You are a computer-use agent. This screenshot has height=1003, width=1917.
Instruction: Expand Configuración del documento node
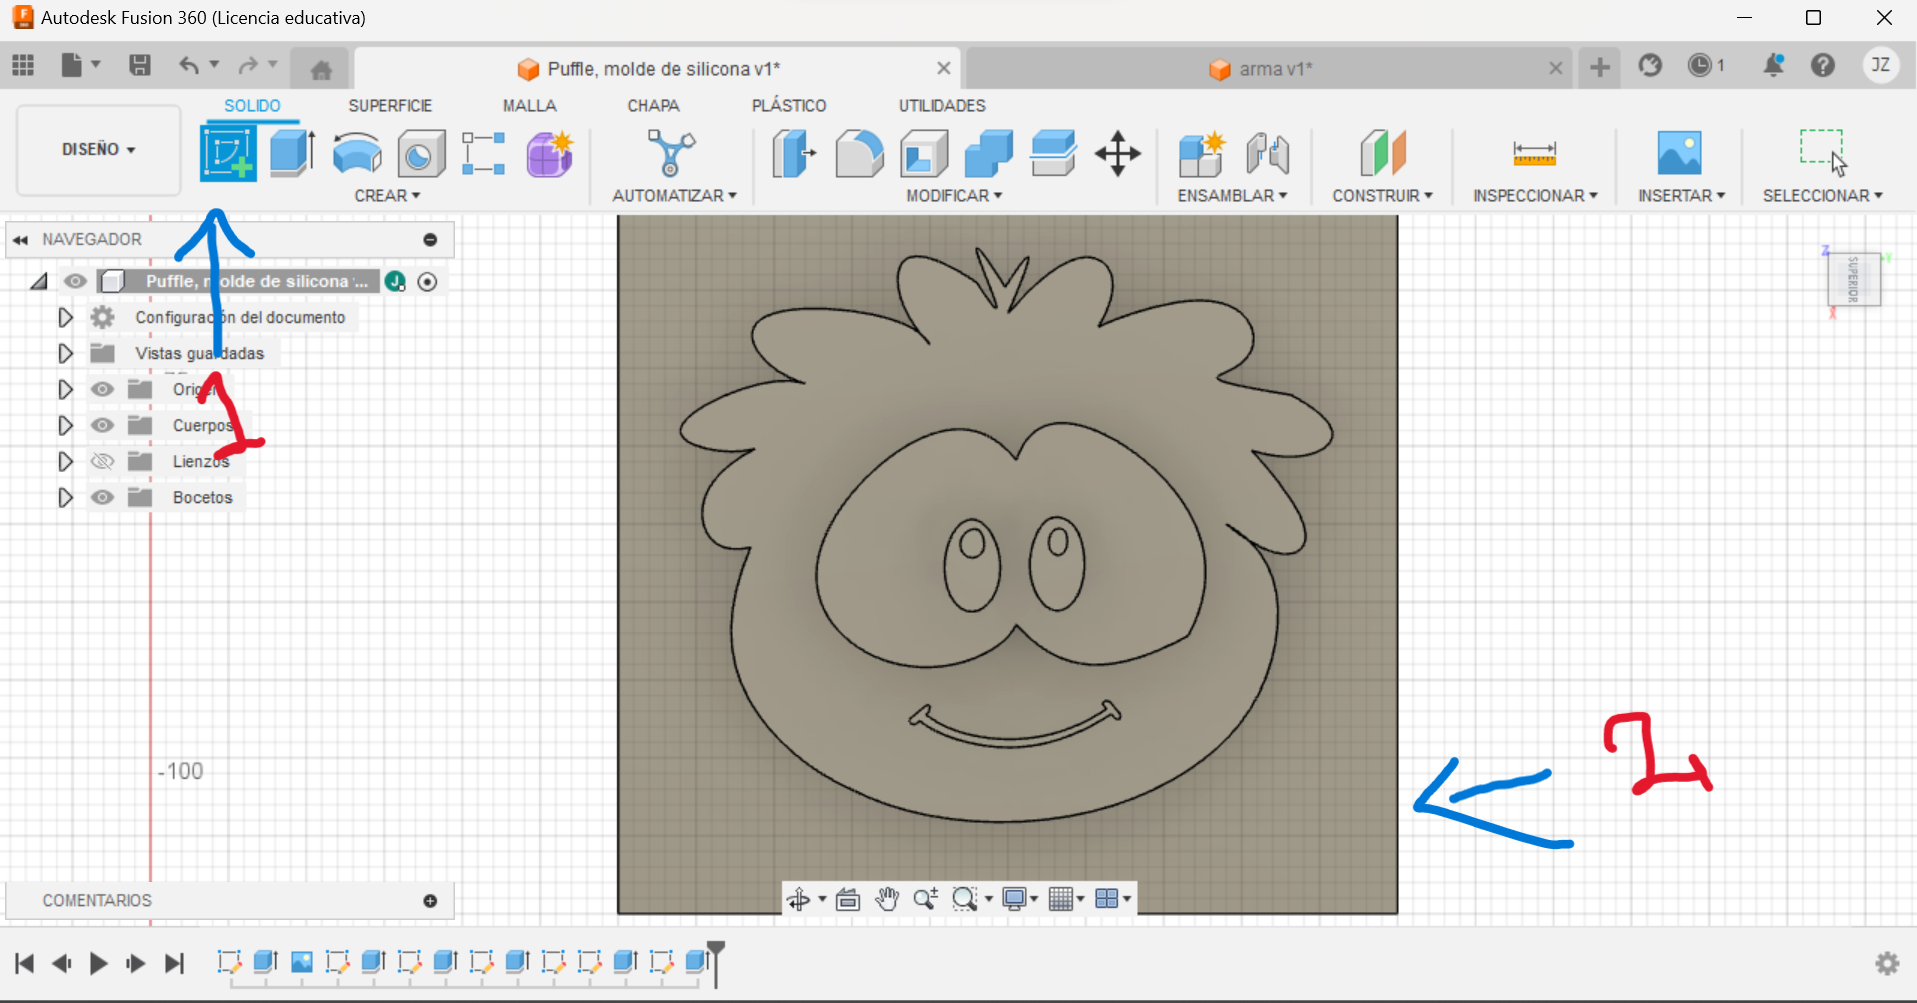coord(65,317)
